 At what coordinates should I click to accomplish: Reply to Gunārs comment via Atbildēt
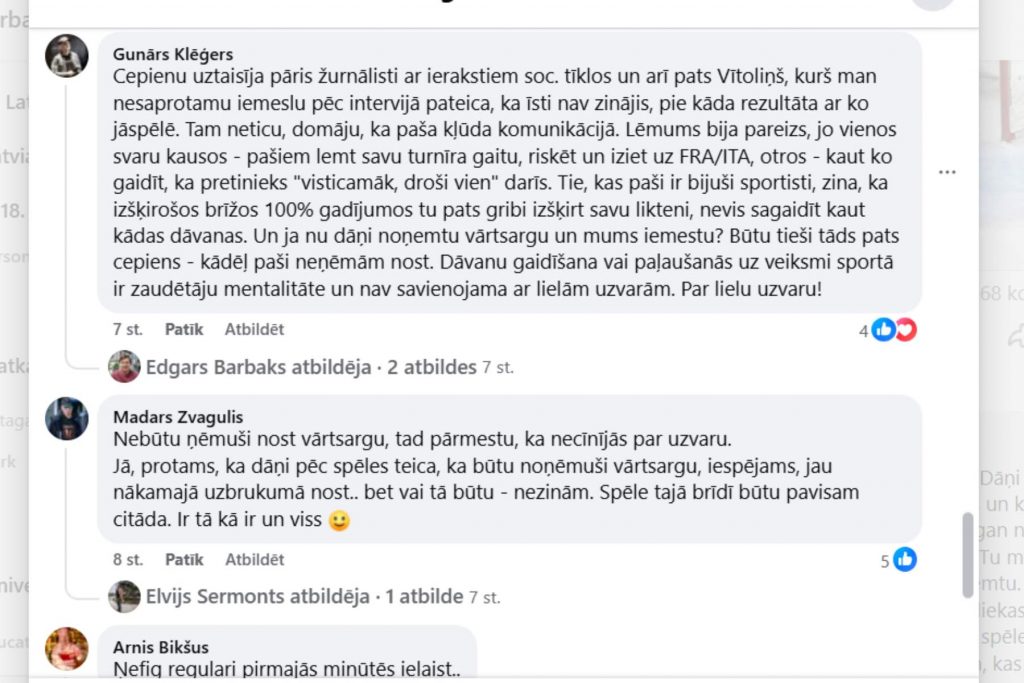254,329
